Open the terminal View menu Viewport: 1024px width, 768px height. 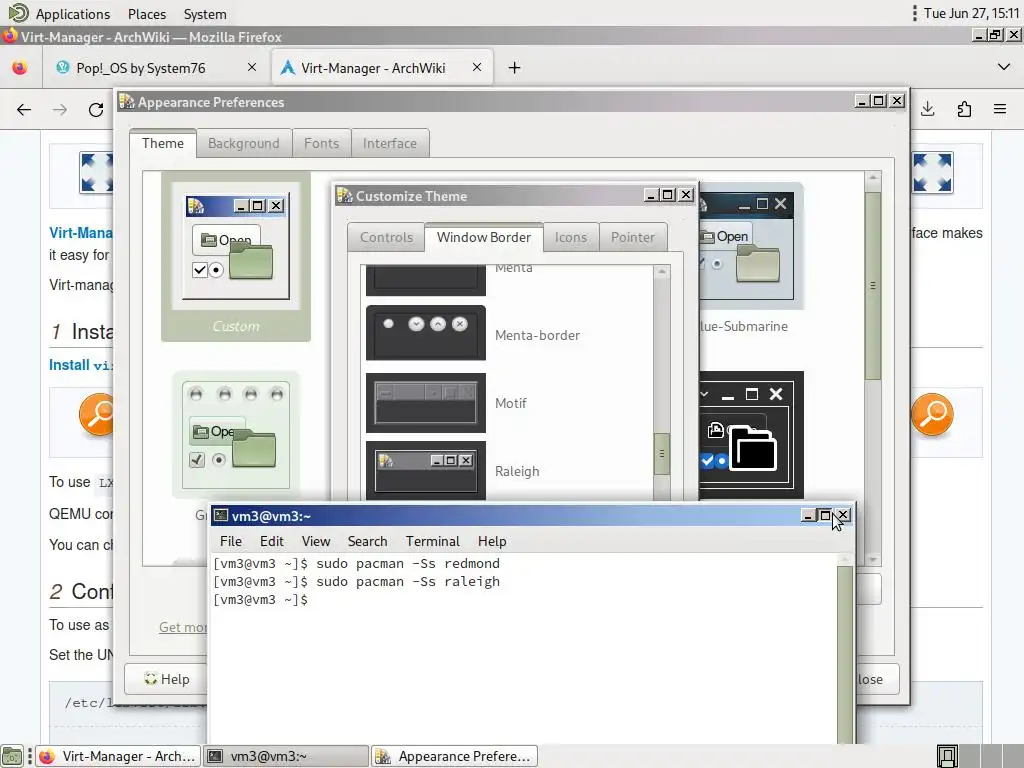[x=316, y=541]
